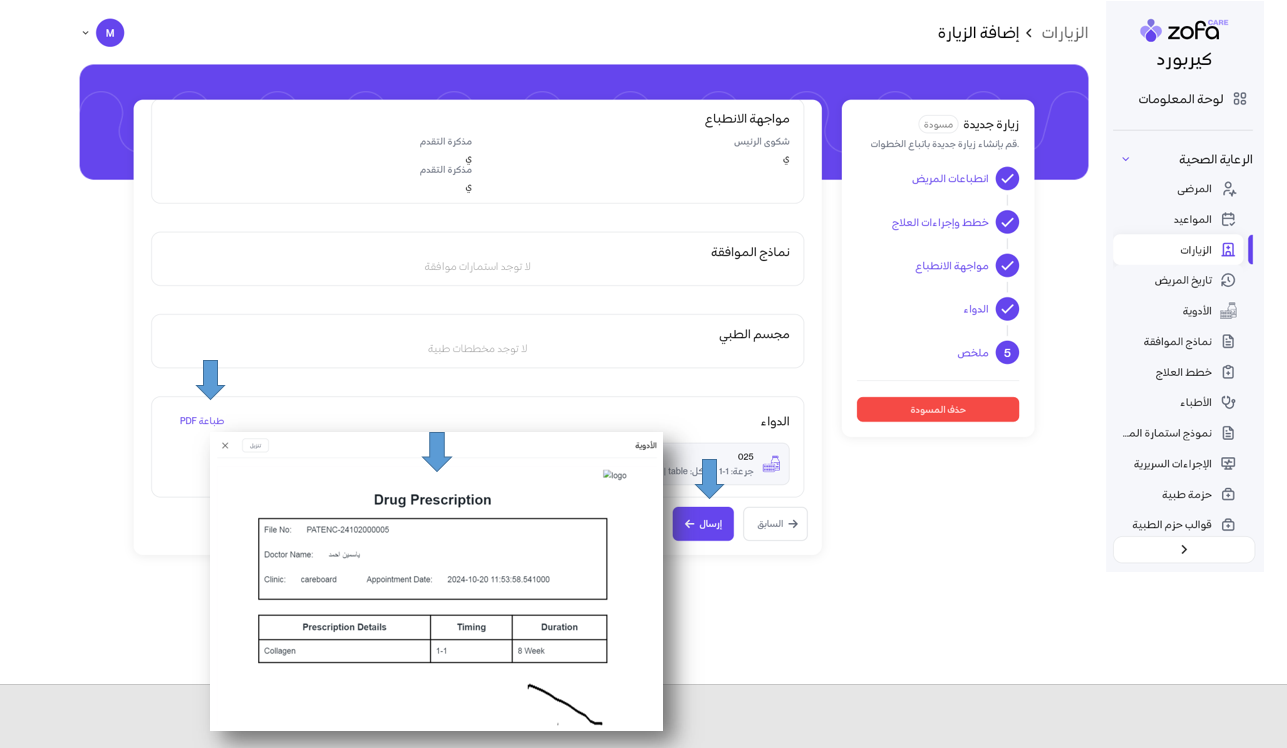Image resolution: width=1287 pixels, height=748 pixels.
Task: Select Treatment Plans (خطط العلاج) in sidebar
Action: (1183, 372)
